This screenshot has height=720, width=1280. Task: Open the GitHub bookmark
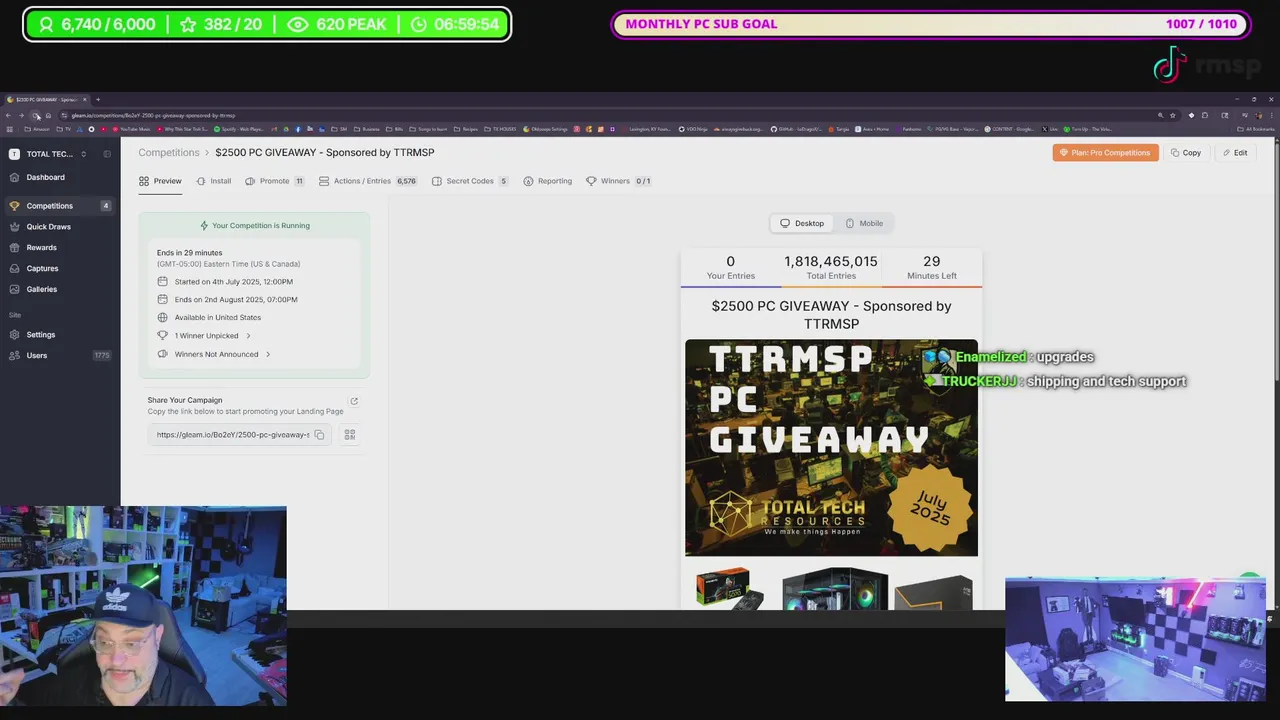click(x=796, y=129)
